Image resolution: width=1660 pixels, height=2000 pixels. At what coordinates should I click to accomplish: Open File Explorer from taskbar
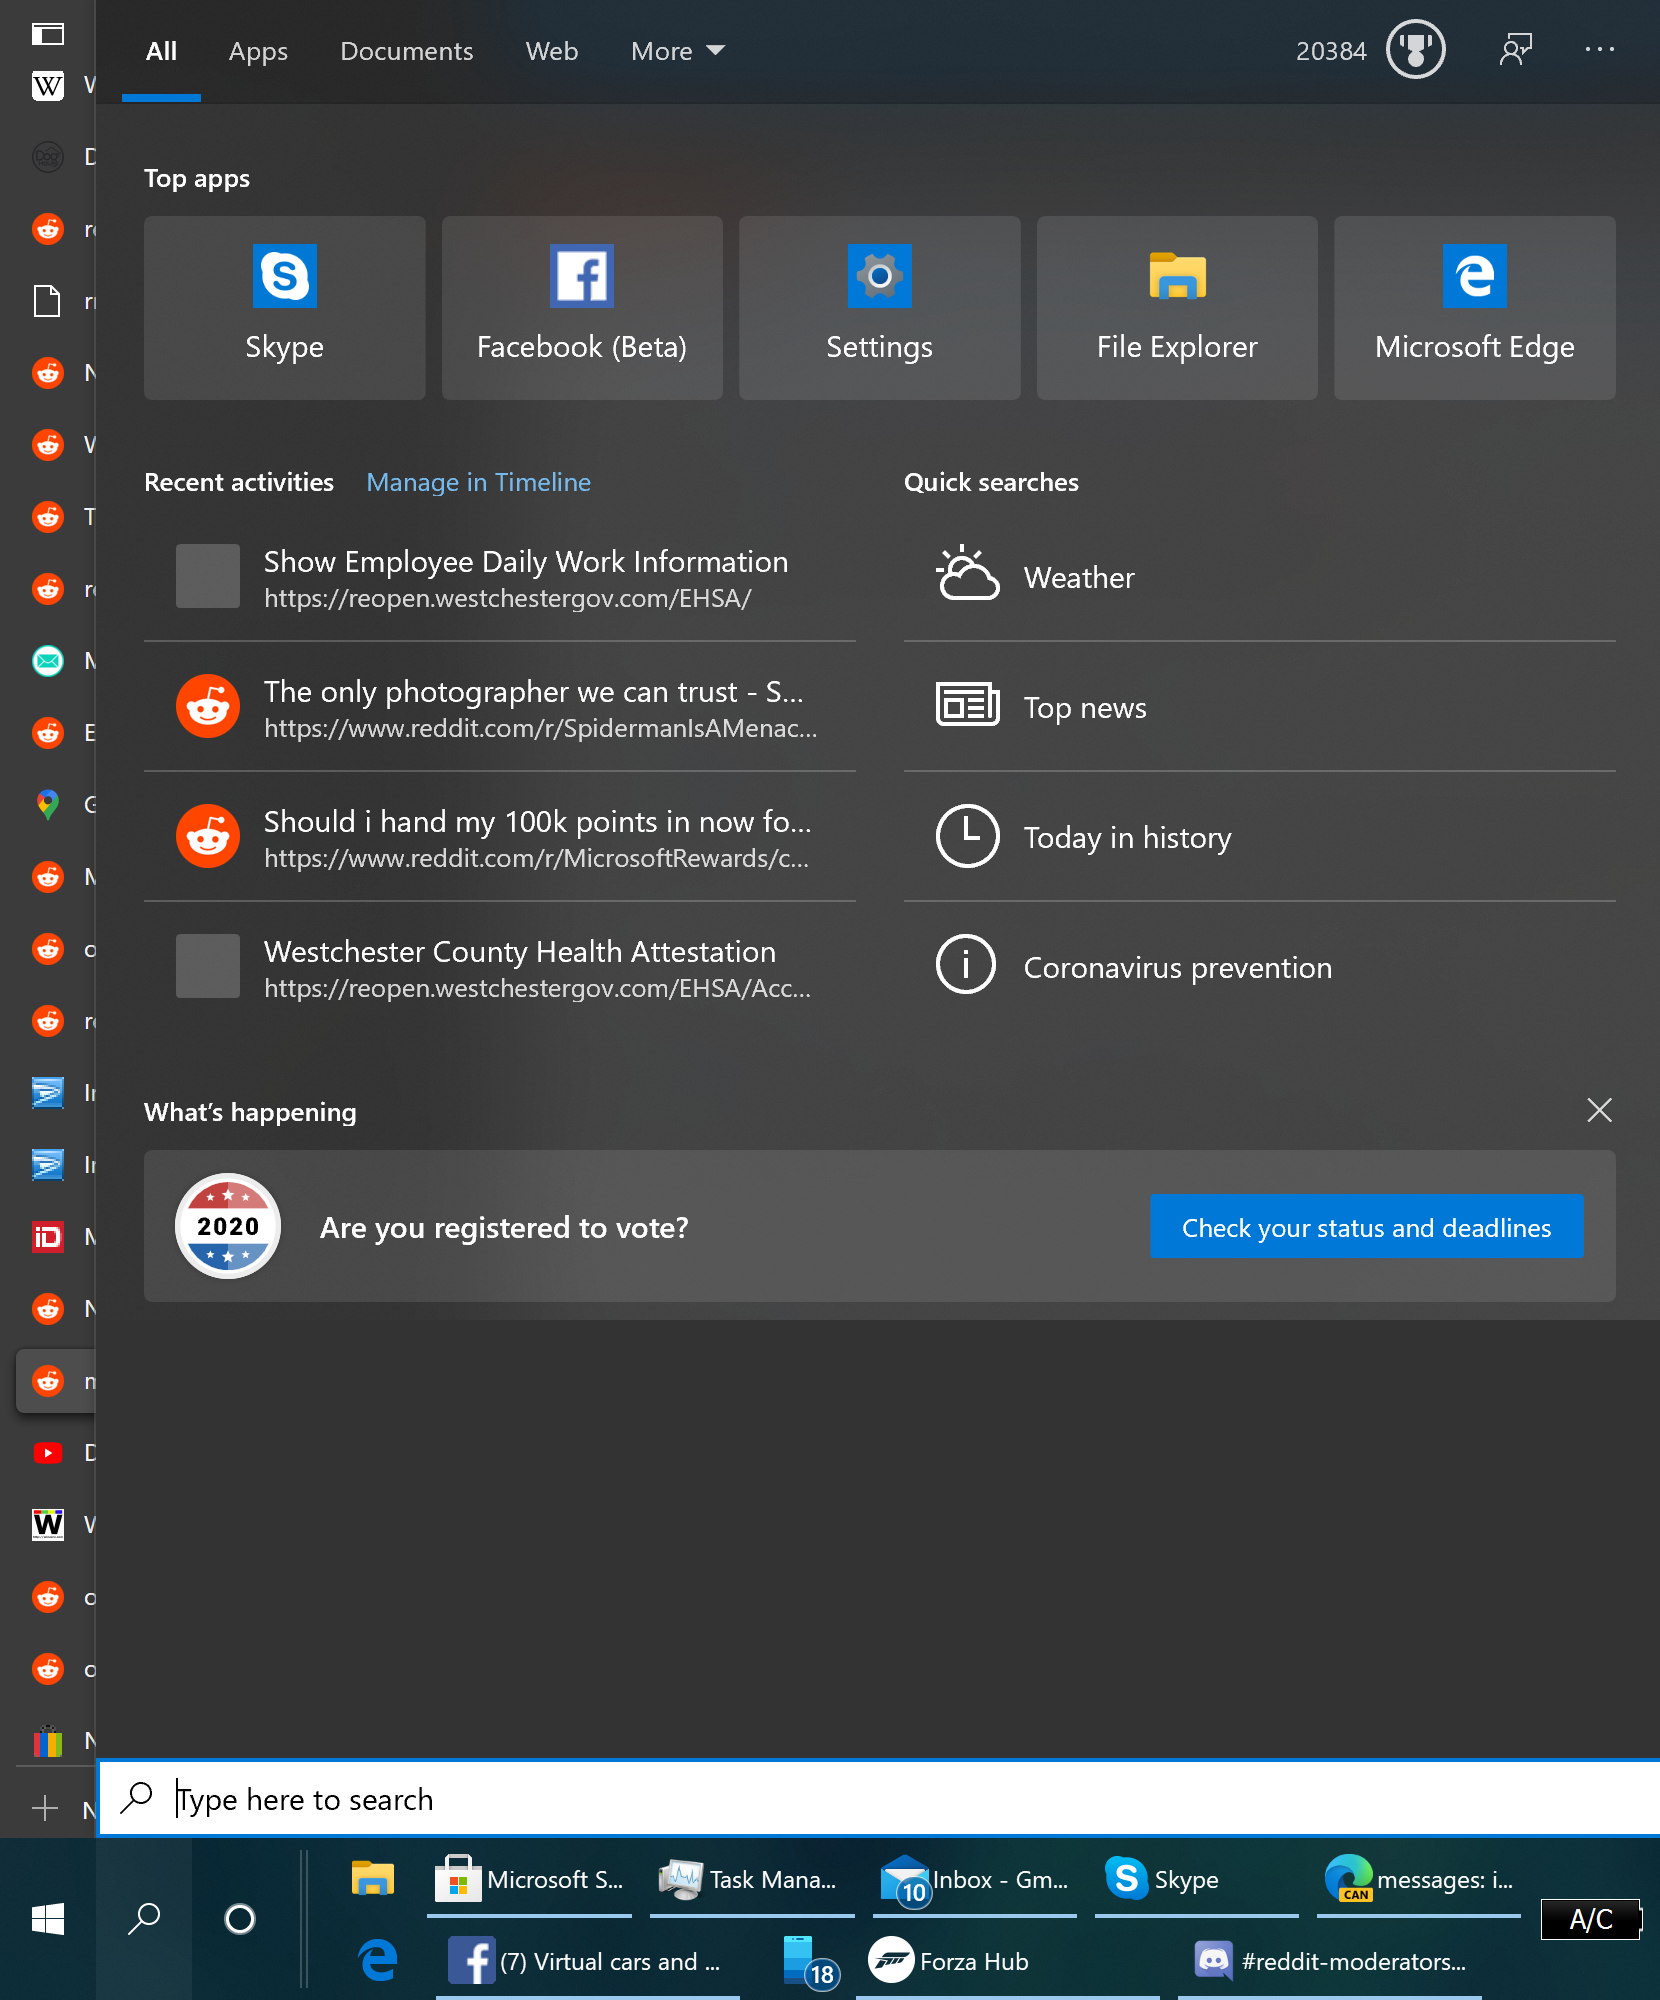point(372,1879)
